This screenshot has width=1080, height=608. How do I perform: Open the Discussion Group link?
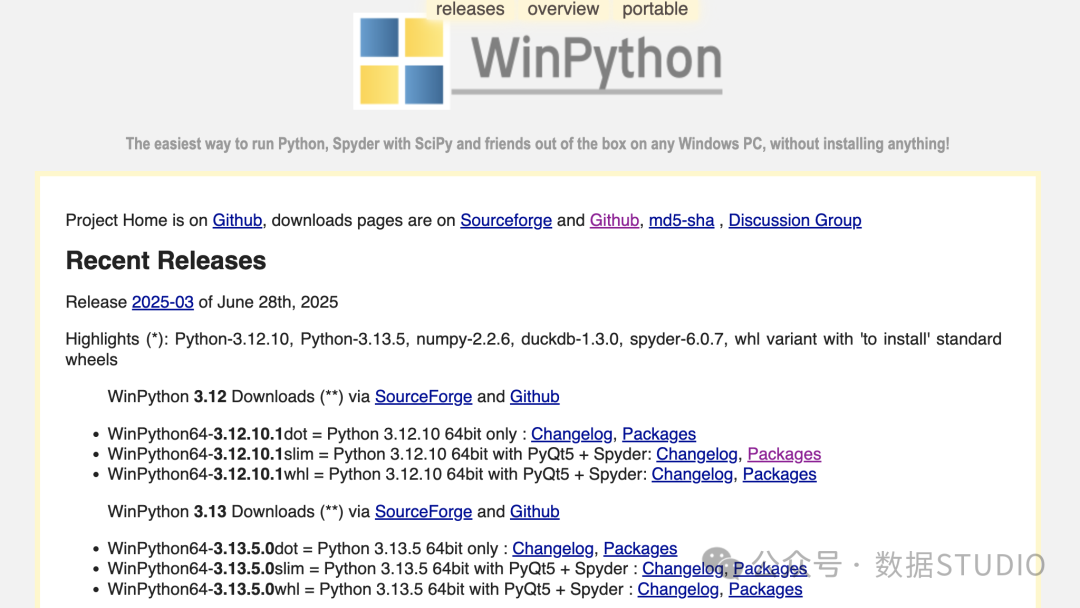(795, 220)
